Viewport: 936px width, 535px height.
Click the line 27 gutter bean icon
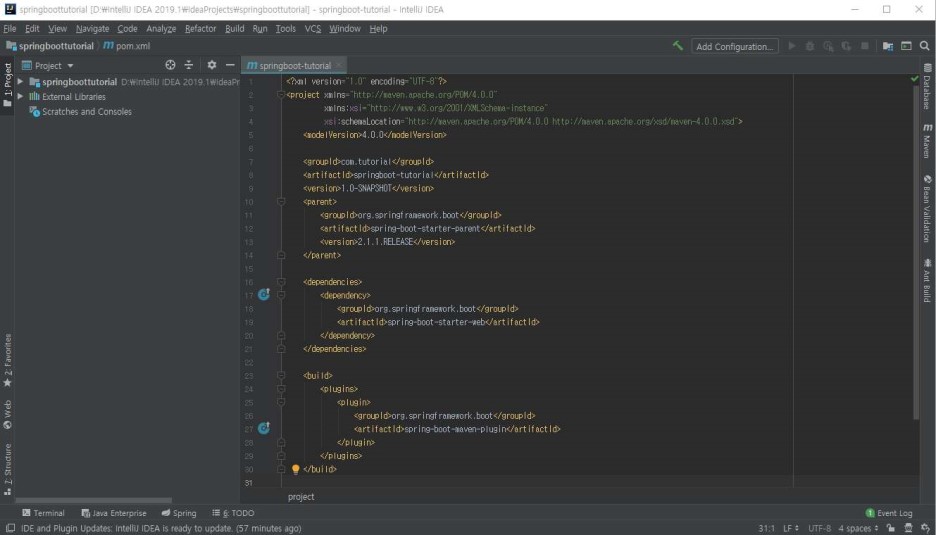coord(264,428)
